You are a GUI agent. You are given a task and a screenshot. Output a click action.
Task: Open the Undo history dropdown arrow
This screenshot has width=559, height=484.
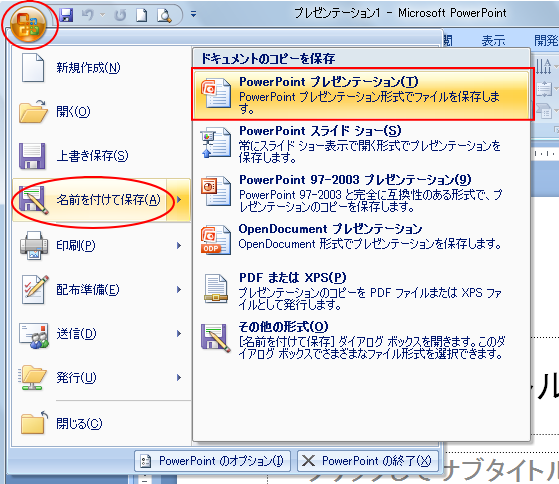(103, 15)
